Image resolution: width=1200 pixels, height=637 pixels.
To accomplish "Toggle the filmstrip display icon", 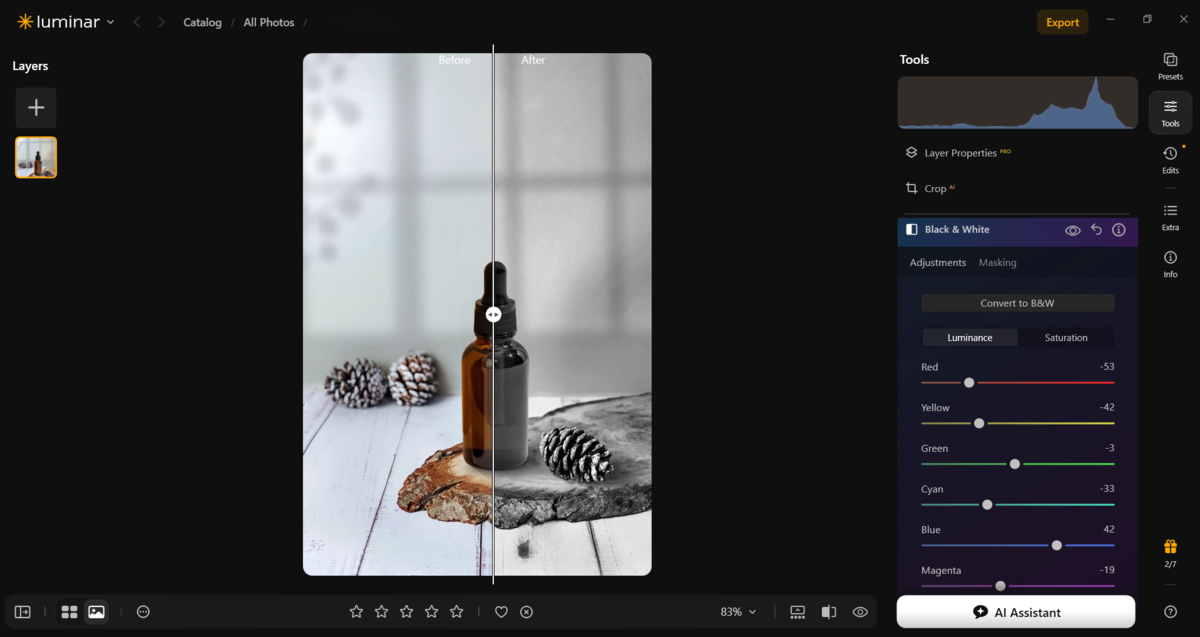I will 797,612.
